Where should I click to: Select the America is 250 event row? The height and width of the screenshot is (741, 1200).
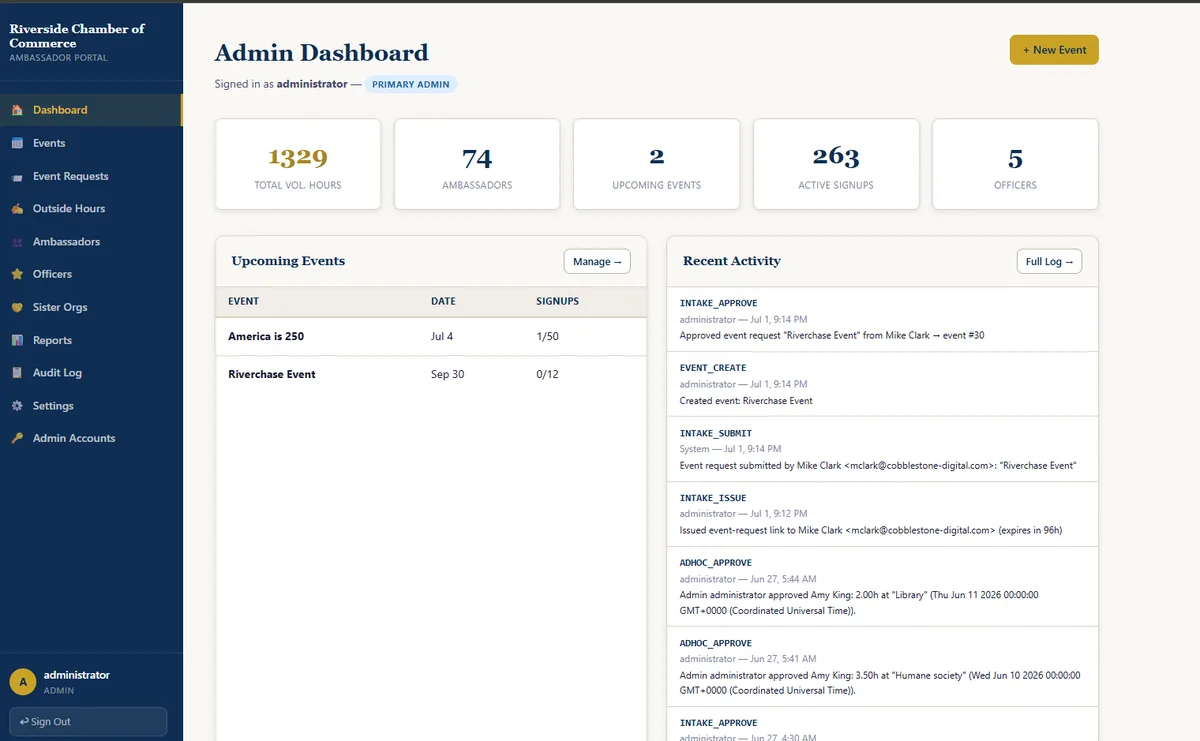tap(431, 337)
